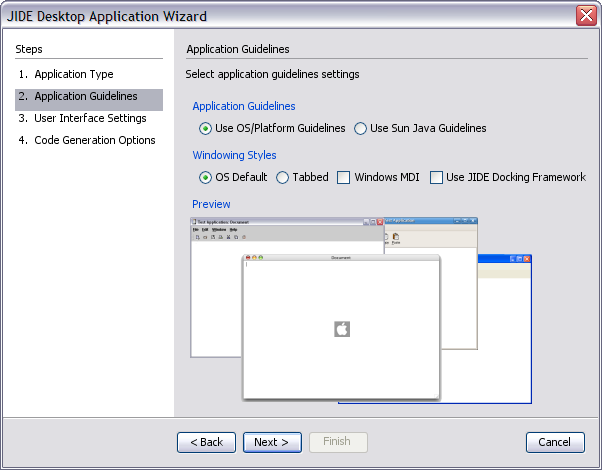The width and height of the screenshot is (602, 470).
Task: Open step 4 Code Generation Options
Action: pos(89,140)
